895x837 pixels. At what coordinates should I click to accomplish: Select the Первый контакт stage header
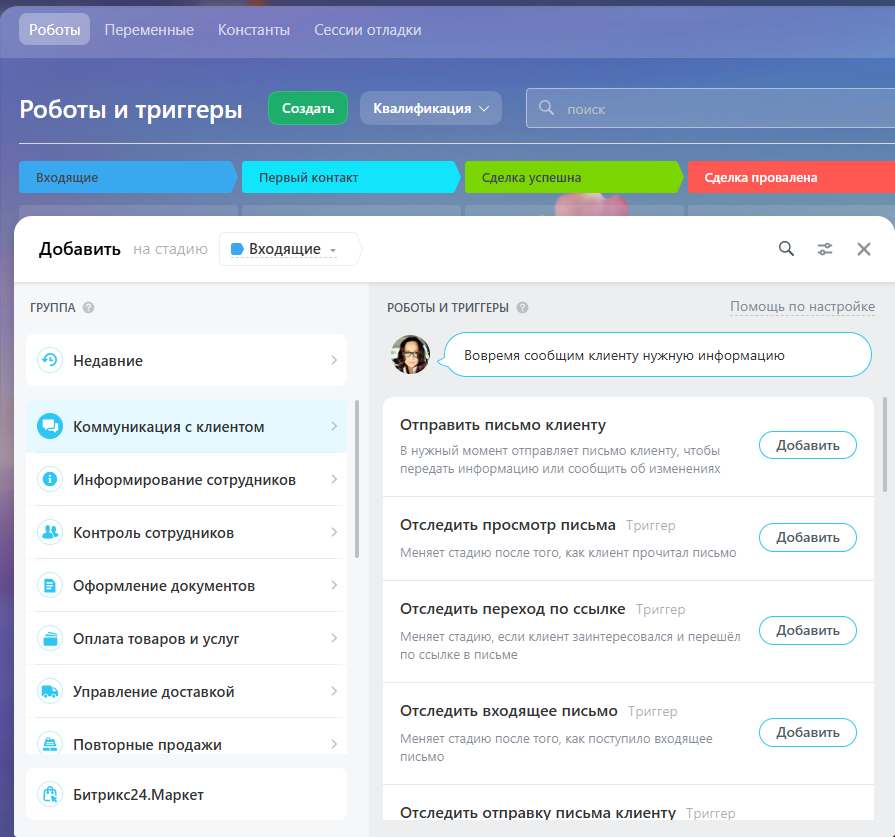click(x=350, y=177)
